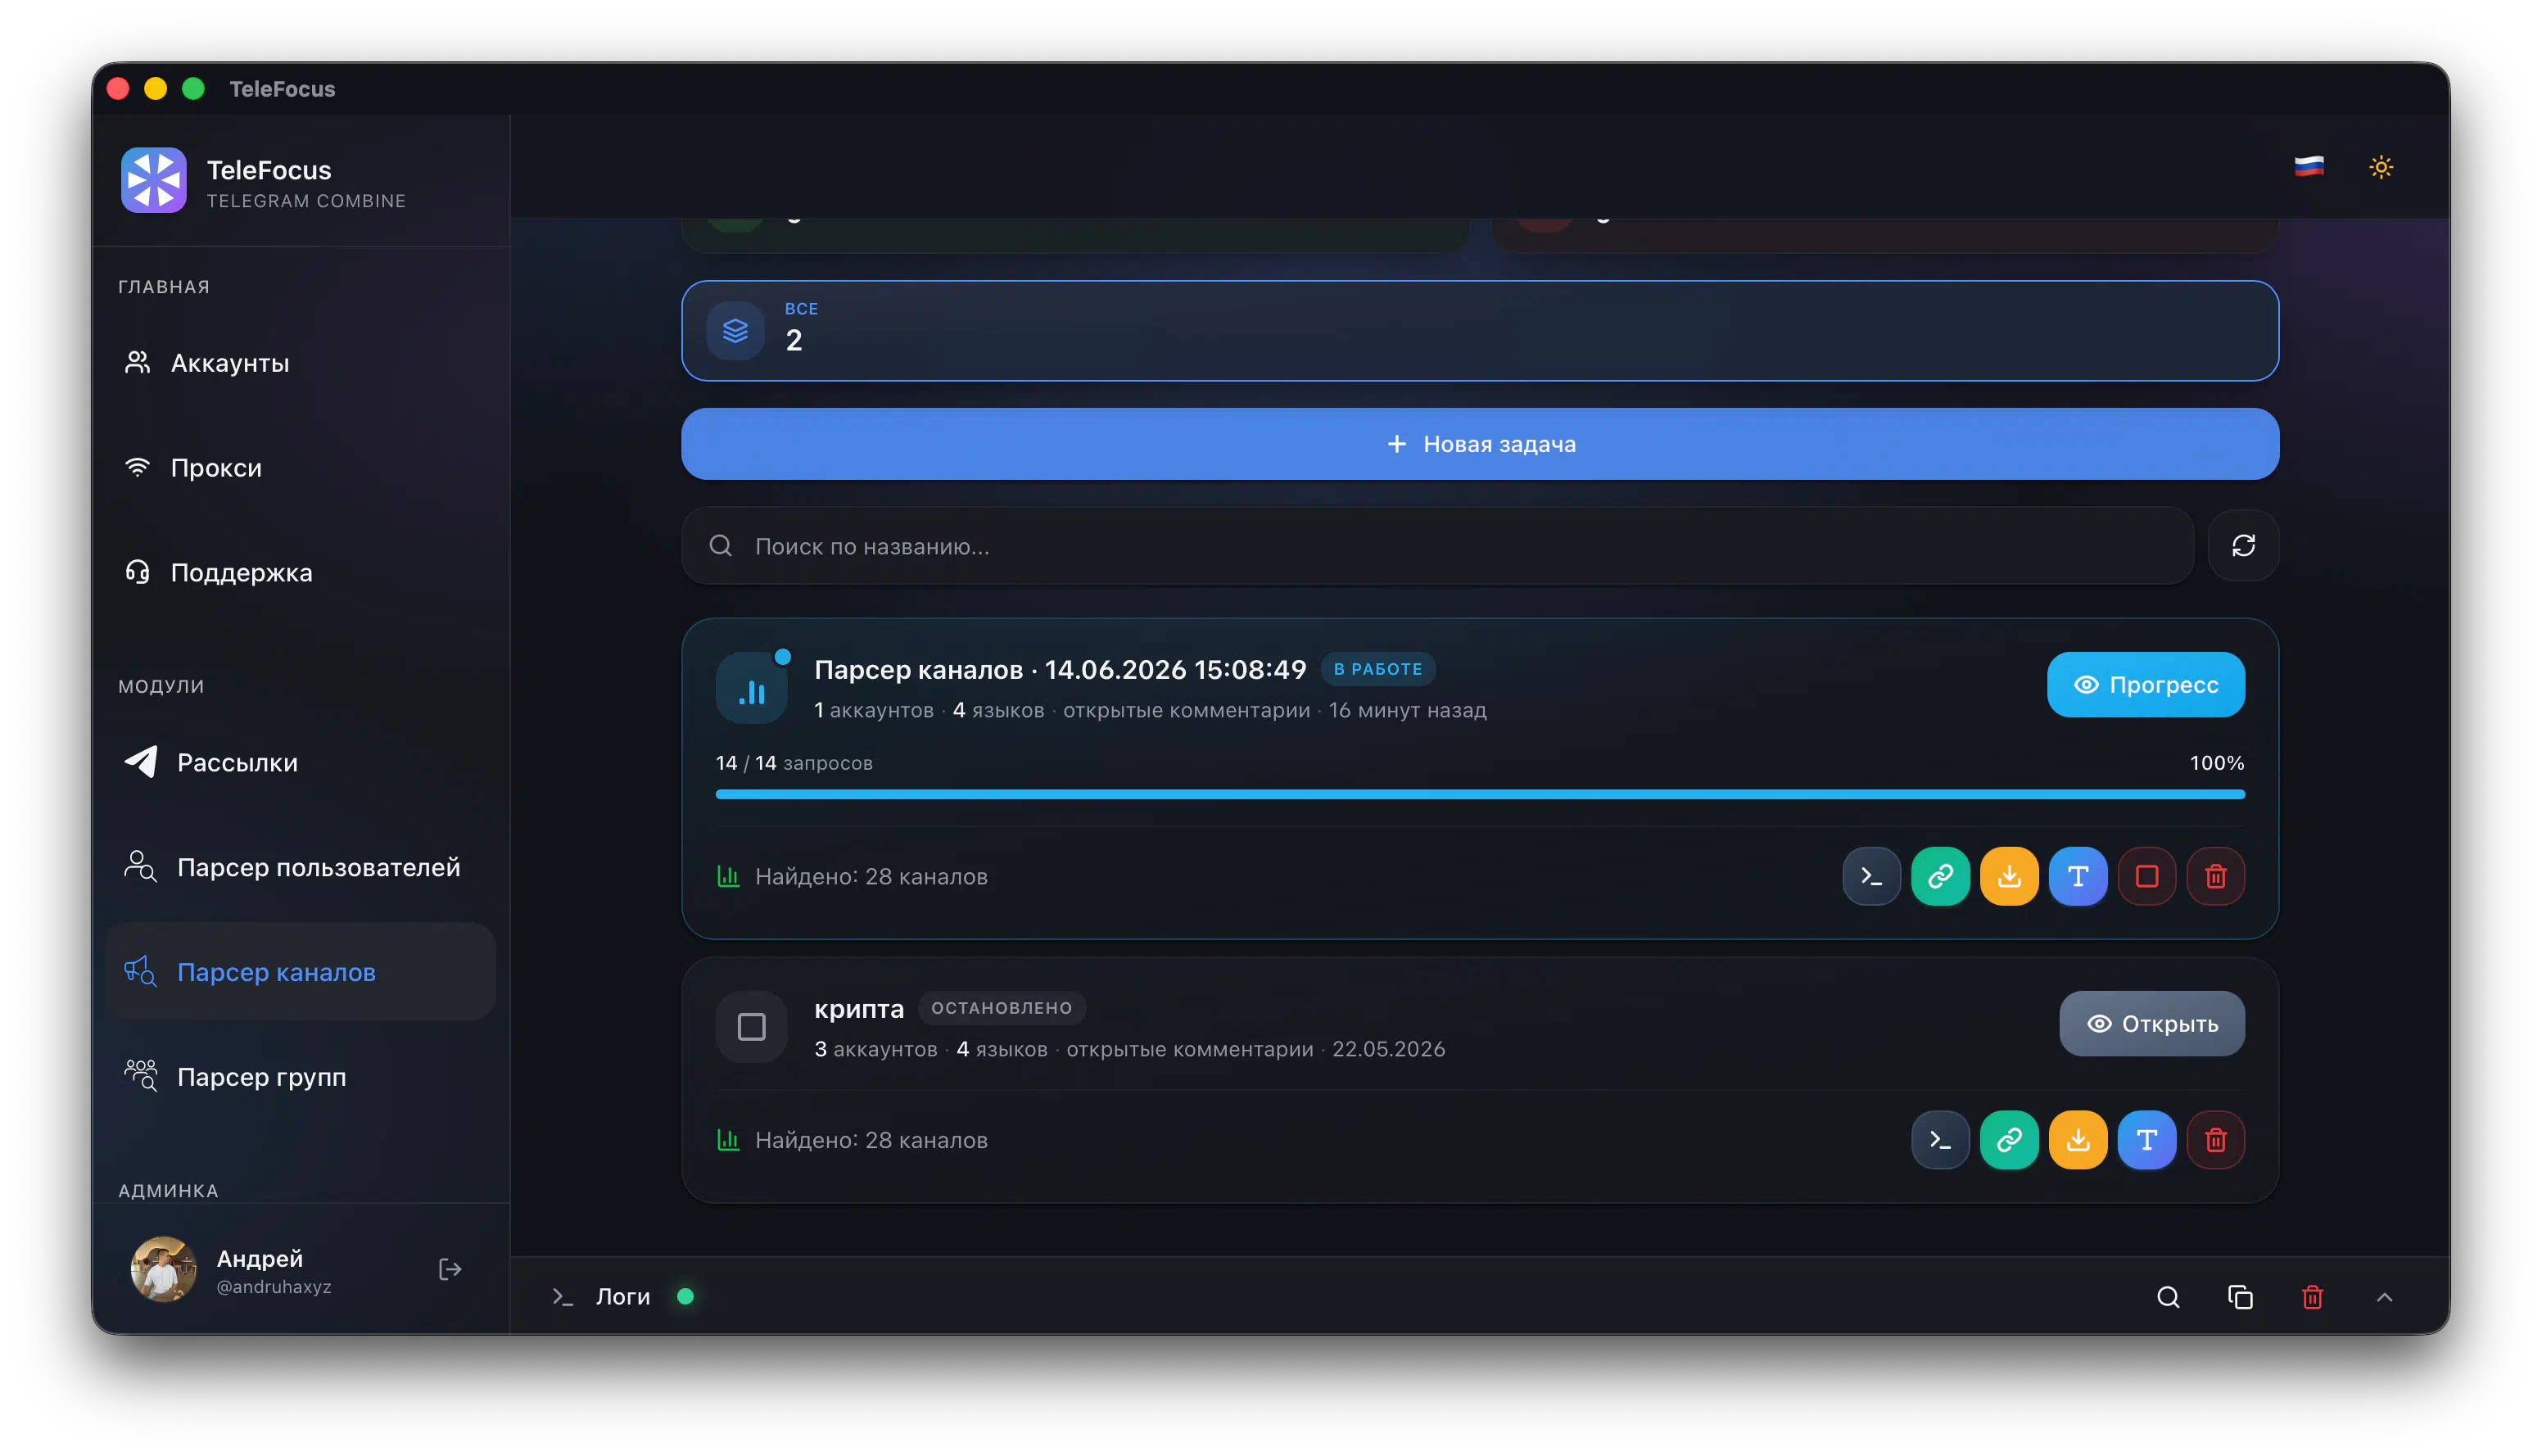Clear logs with red trash icon
This screenshot has height=1456, width=2542.
point(2312,1297)
